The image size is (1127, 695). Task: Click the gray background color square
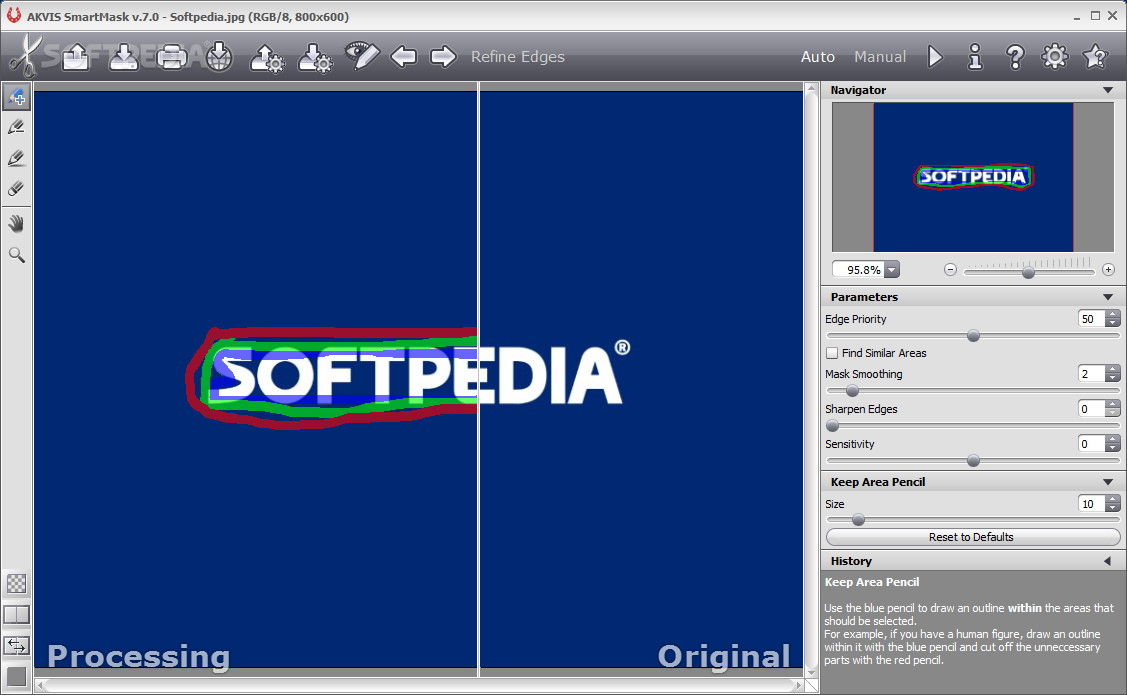point(17,677)
